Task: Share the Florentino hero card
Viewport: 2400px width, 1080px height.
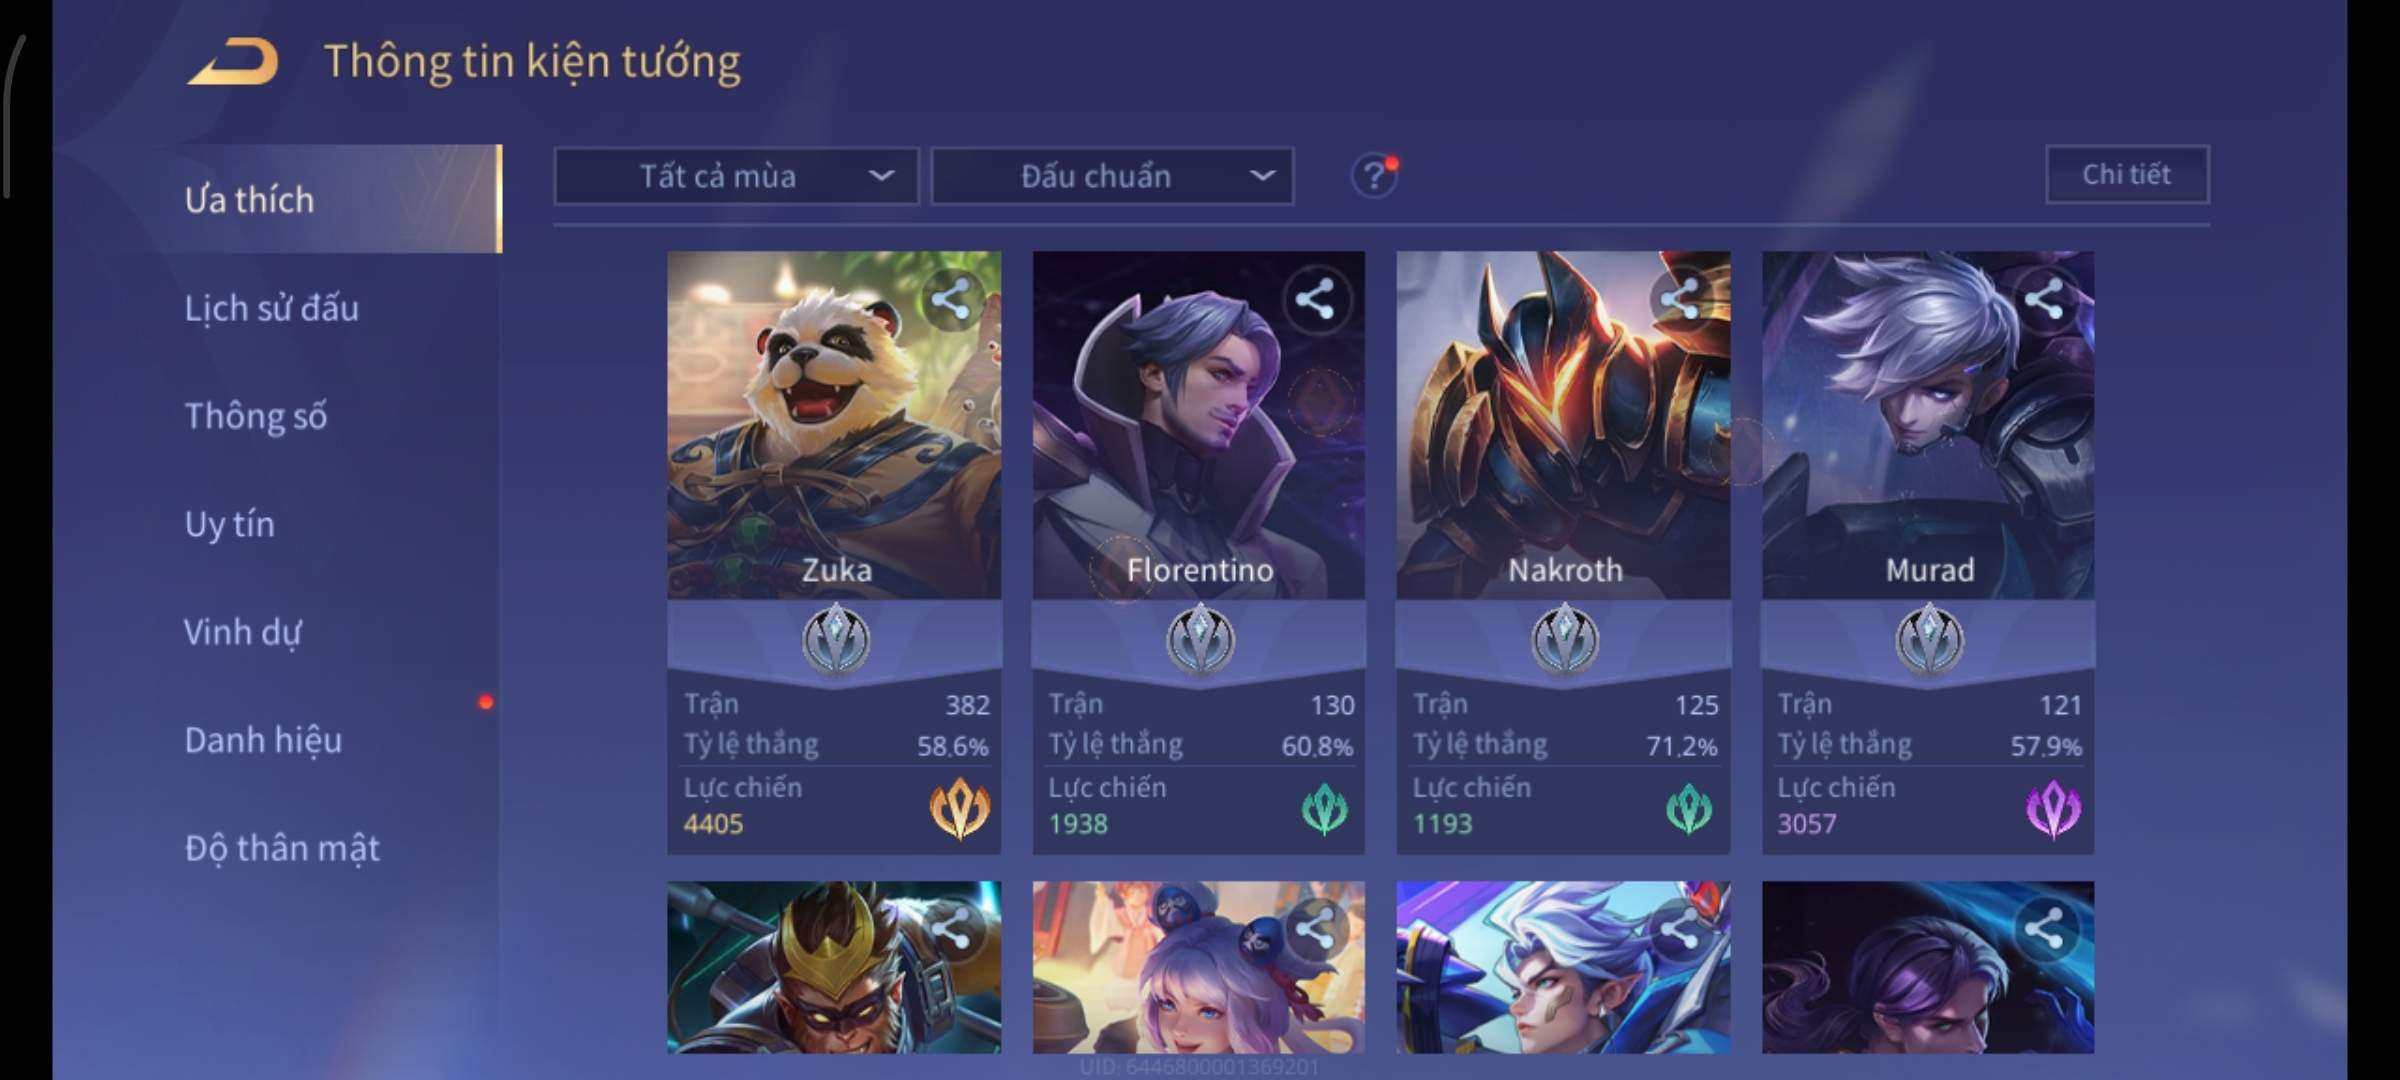Action: [1314, 299]
